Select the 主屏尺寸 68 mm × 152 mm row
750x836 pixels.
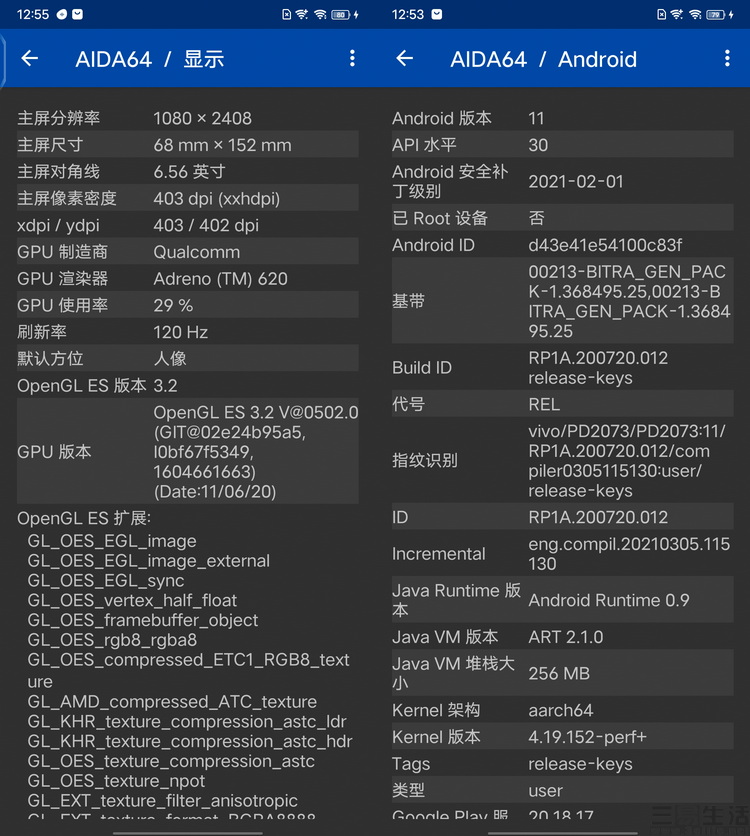[188, 144]
